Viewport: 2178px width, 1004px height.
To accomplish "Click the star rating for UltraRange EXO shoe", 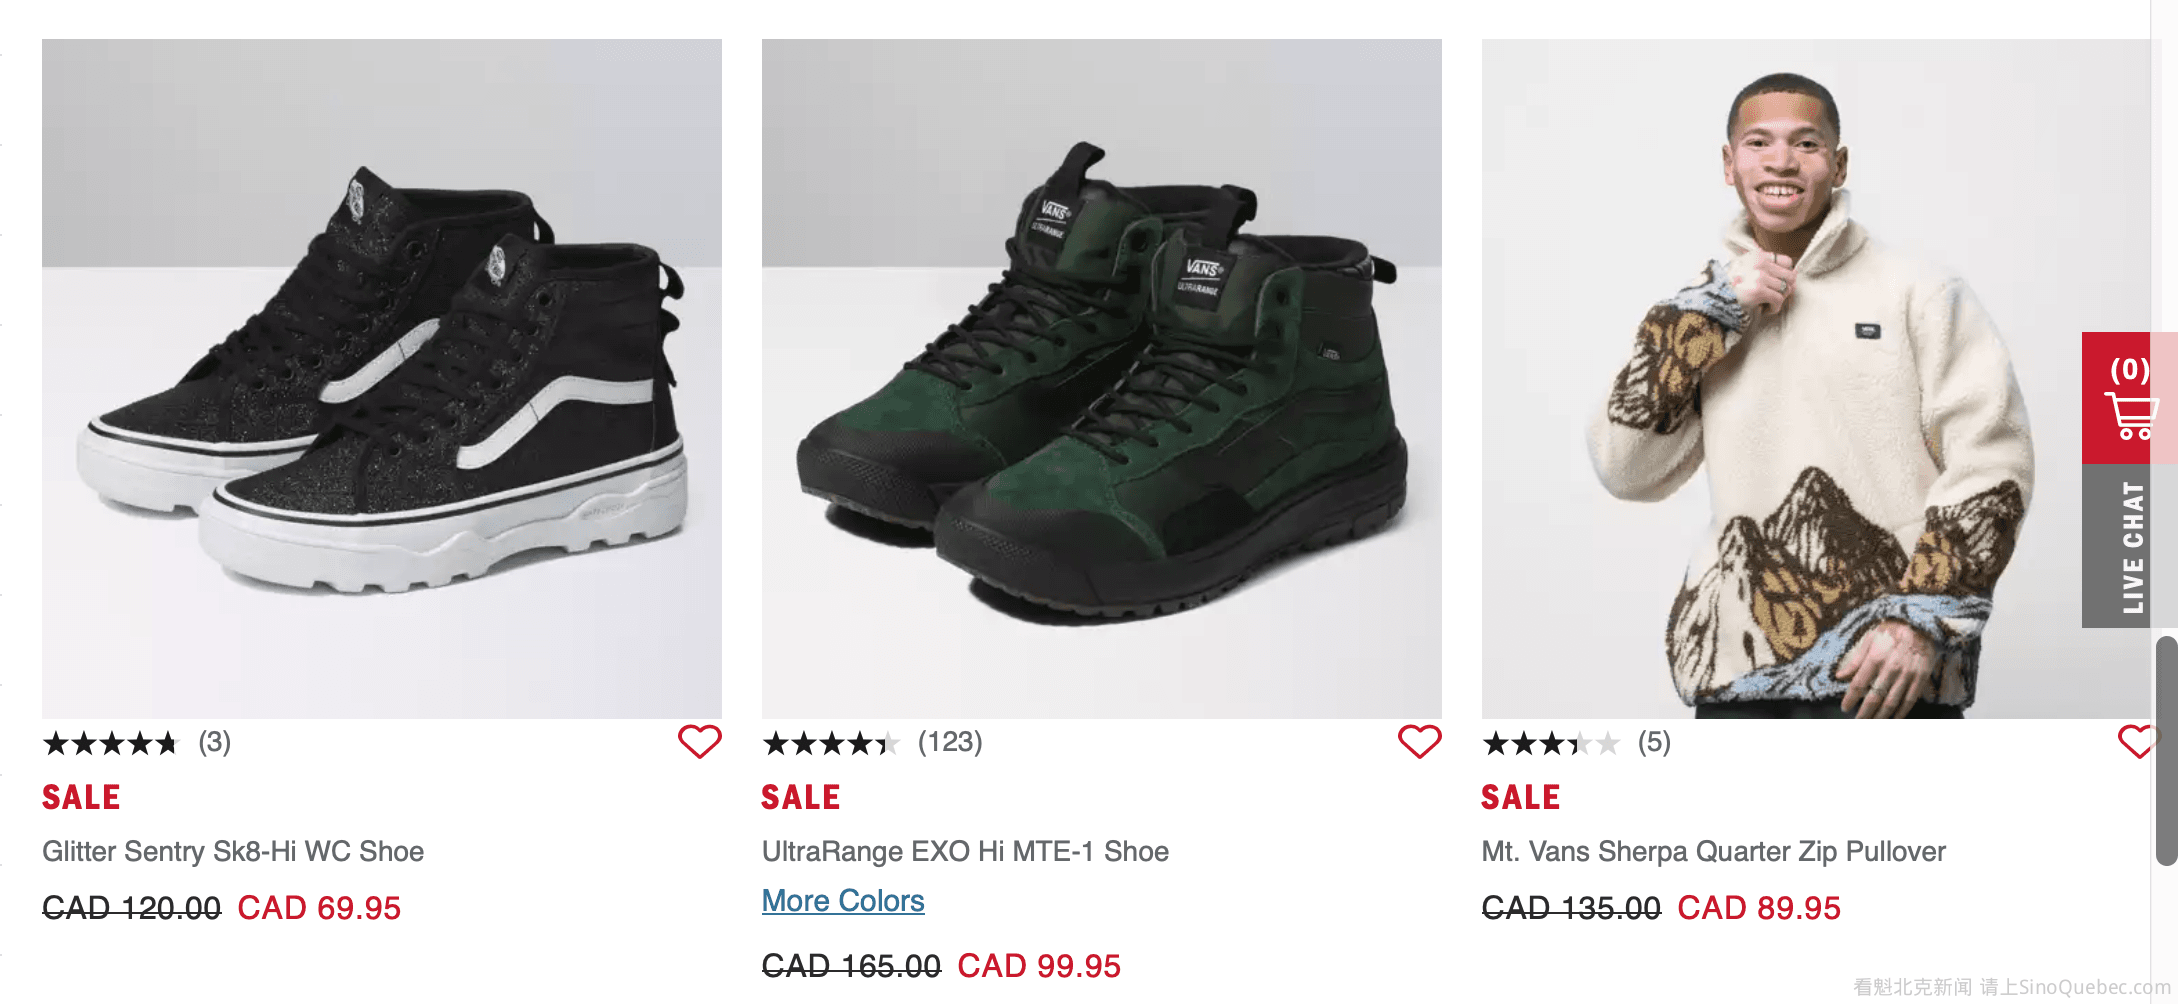I will point(830,743).
